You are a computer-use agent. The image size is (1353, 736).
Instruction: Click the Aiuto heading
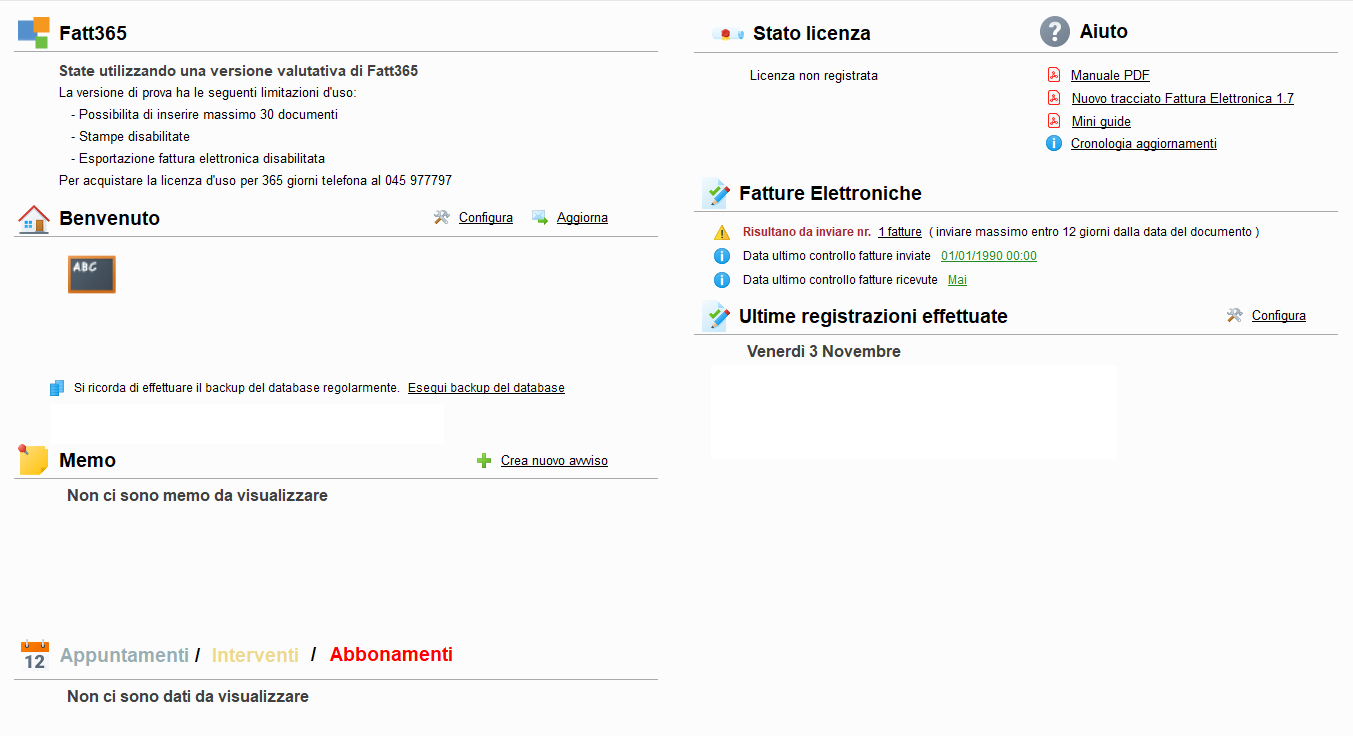tap(1104, 31)
